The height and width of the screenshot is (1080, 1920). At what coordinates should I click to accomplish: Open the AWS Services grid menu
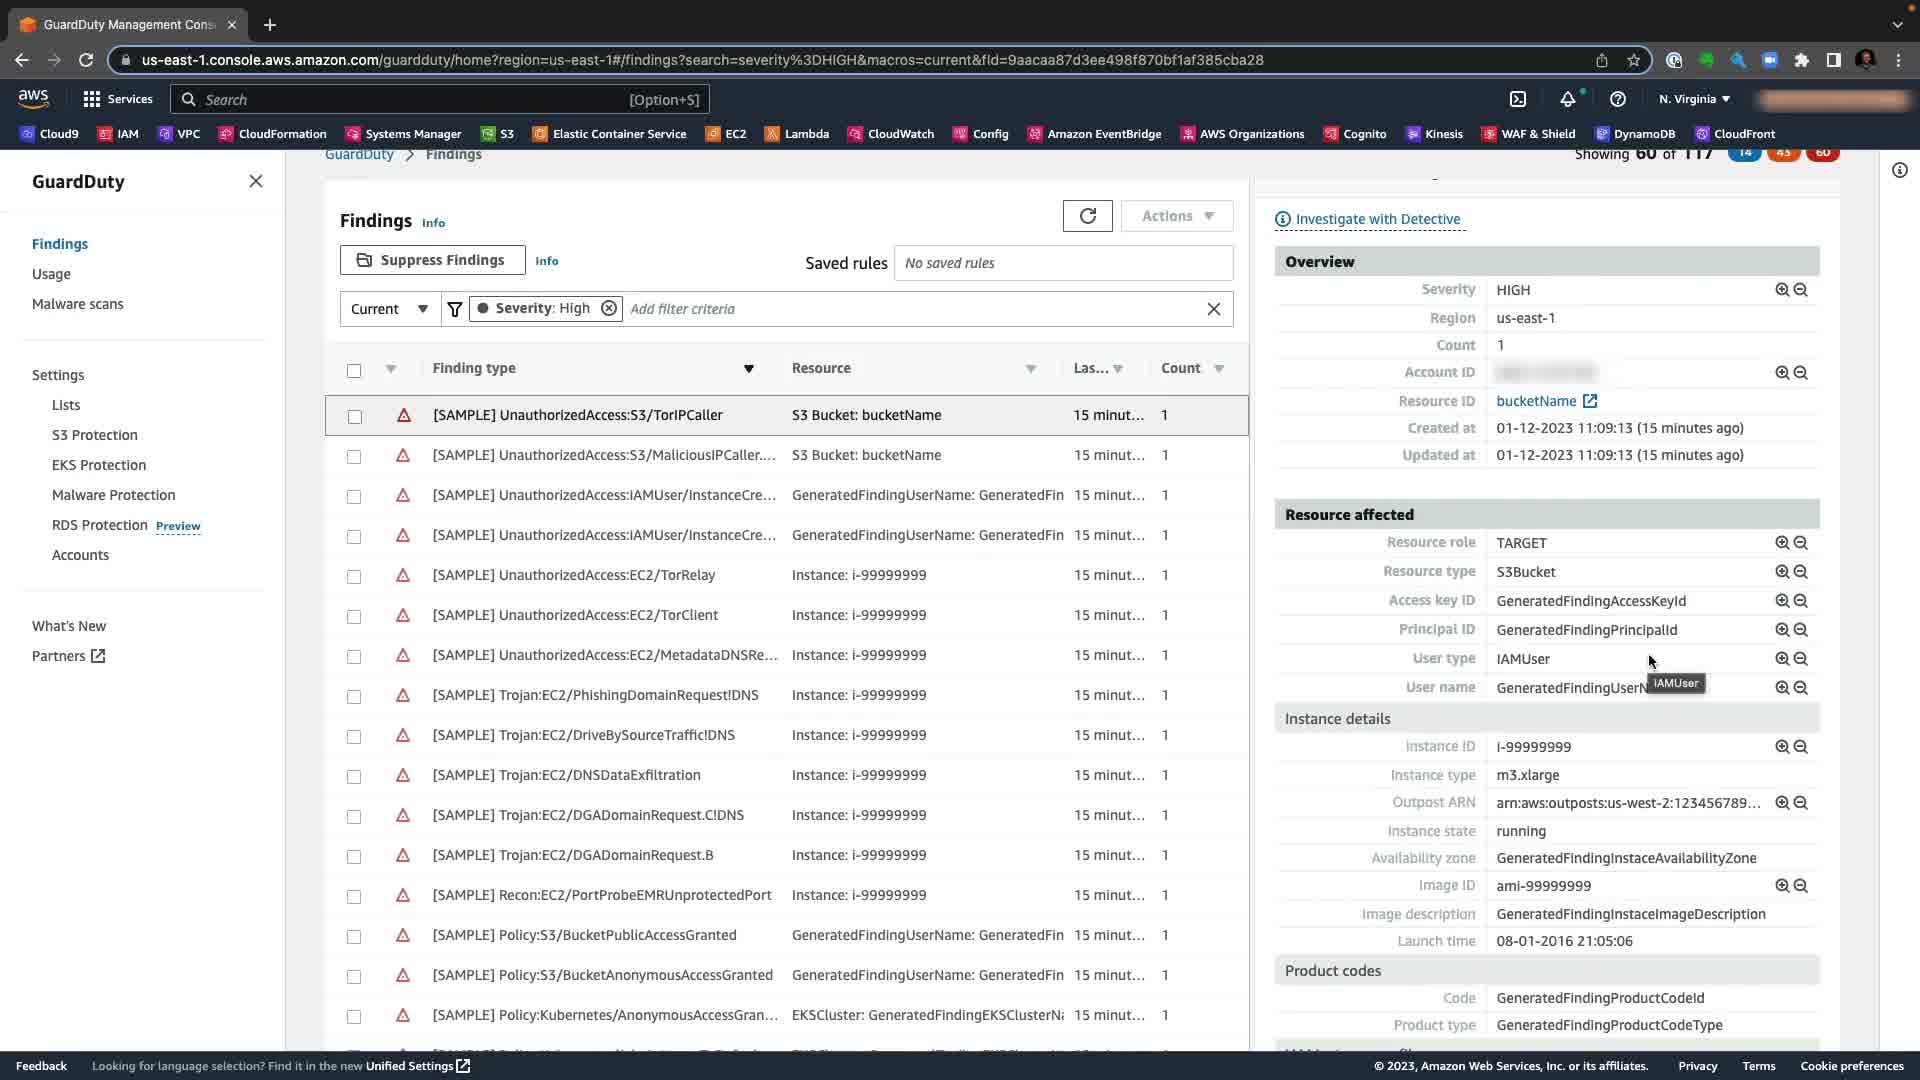point(92,99)
